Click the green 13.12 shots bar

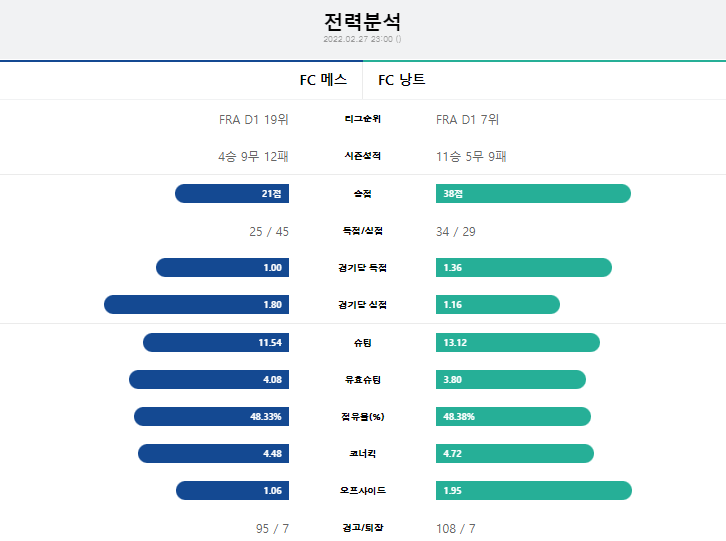518,343
